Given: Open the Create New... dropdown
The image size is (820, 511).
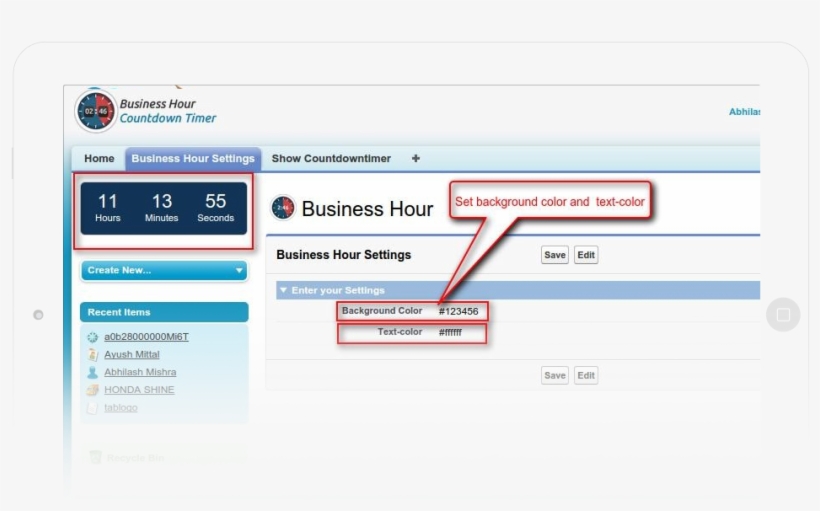Looking at the screenshot, I should 164,270.
